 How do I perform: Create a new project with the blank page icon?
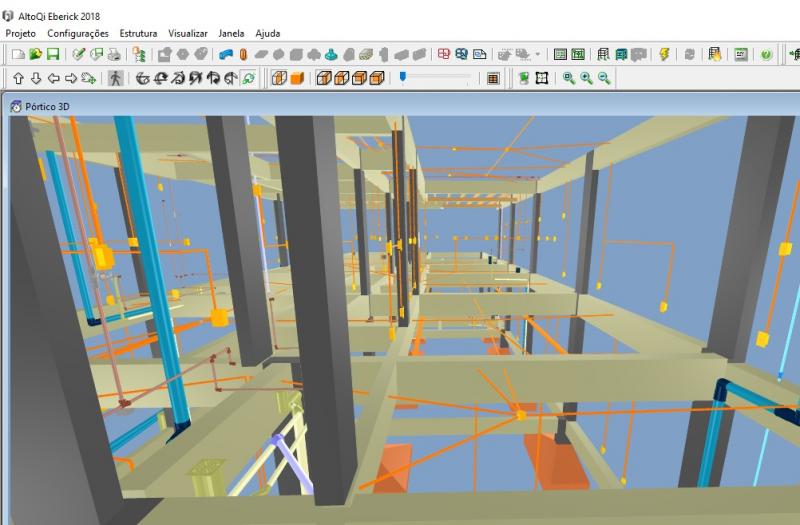tap(18, 54)
